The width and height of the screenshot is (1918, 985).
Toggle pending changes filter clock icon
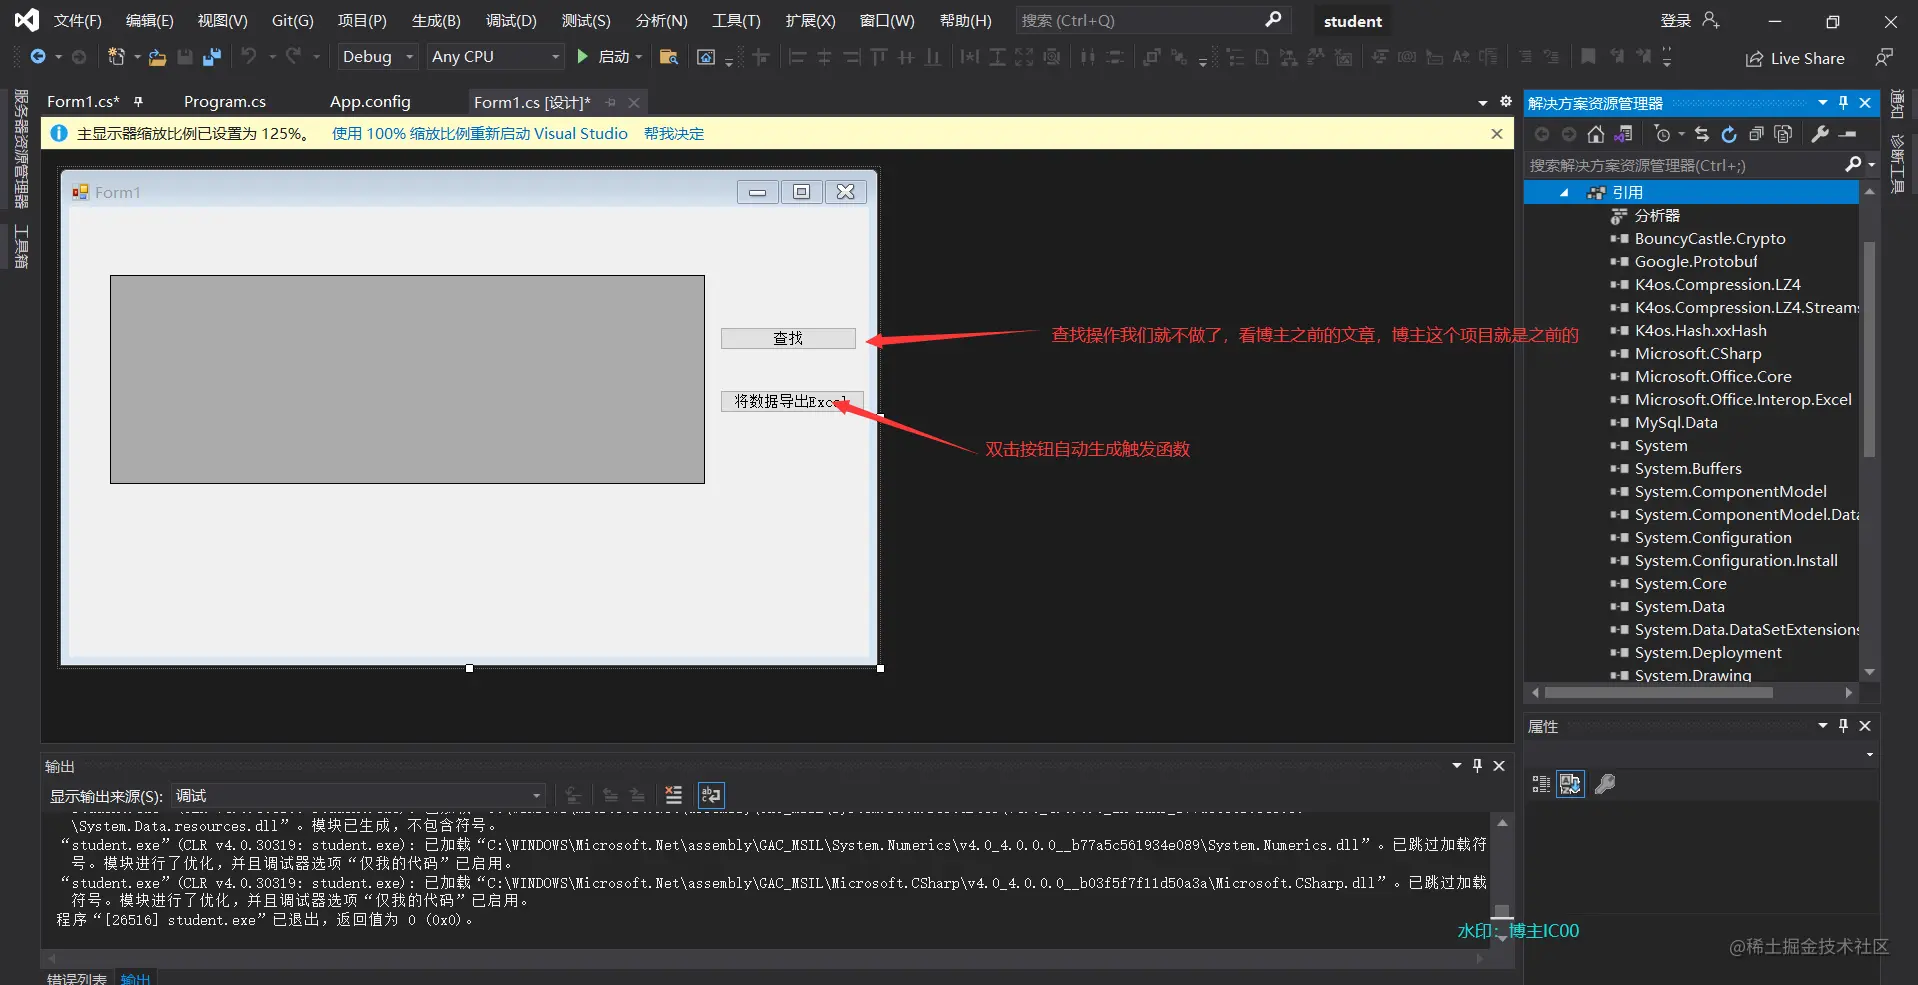click(1663, 134)
